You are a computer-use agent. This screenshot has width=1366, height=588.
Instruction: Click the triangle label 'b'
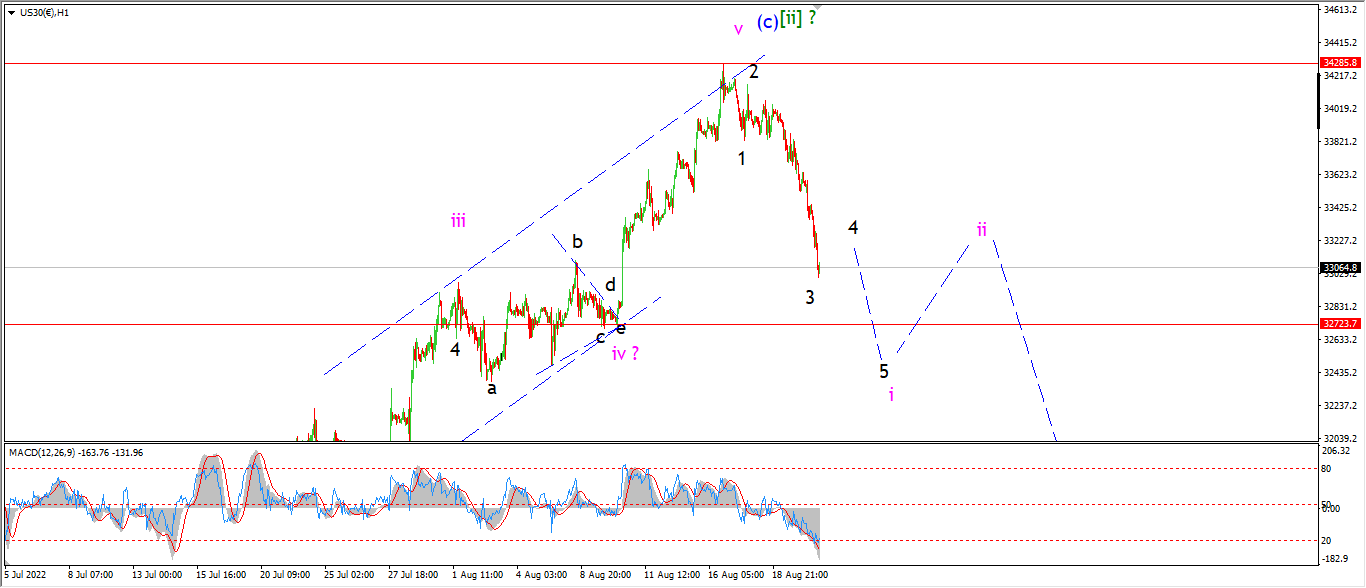[x=577, y=241]
